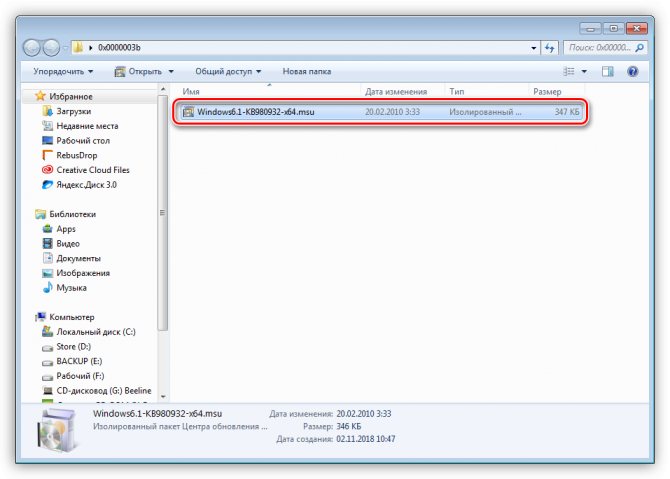
Task: Open the Общий доступ menu
Action: pyautogui.click(x=228, y=71)
